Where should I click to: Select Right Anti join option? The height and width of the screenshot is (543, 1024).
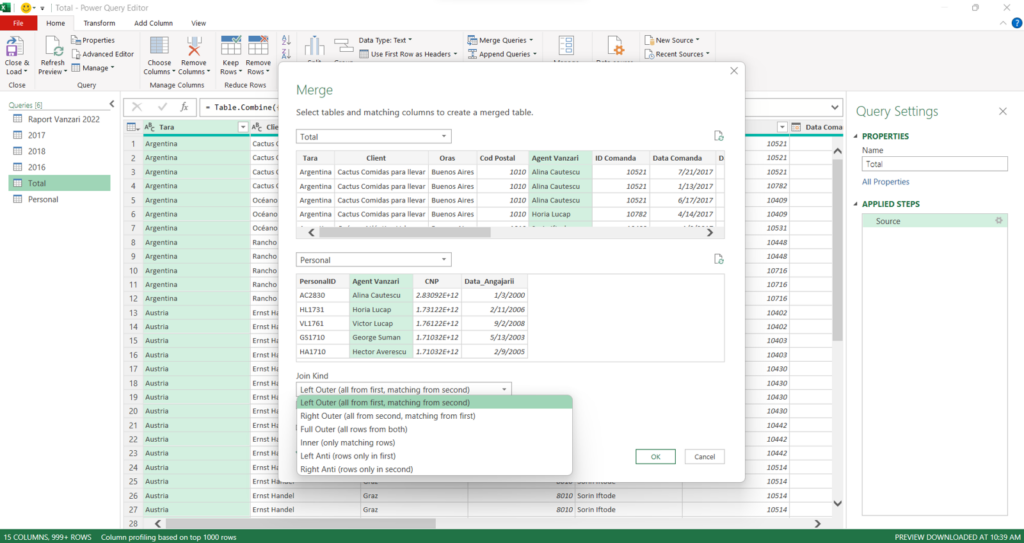point(434,469)
